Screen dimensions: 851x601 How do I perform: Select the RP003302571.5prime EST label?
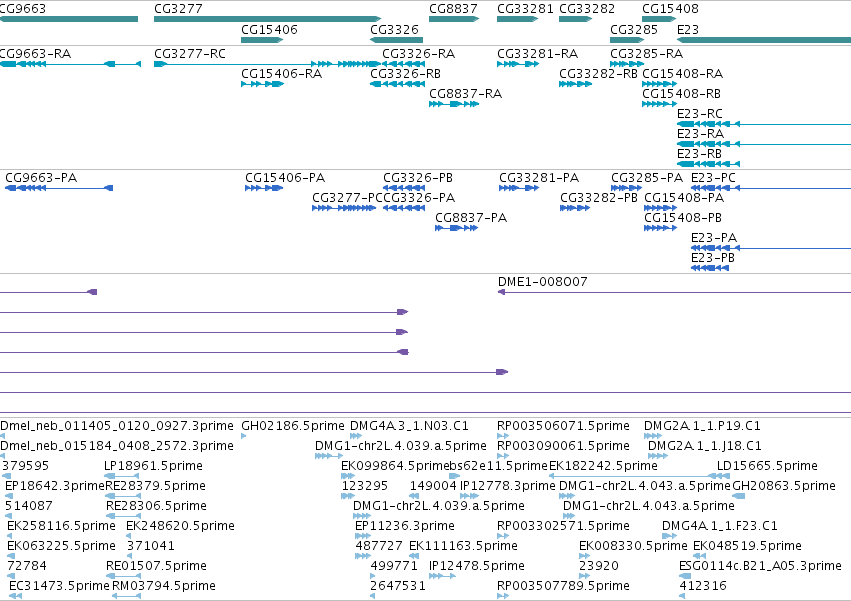pos(563,526)
